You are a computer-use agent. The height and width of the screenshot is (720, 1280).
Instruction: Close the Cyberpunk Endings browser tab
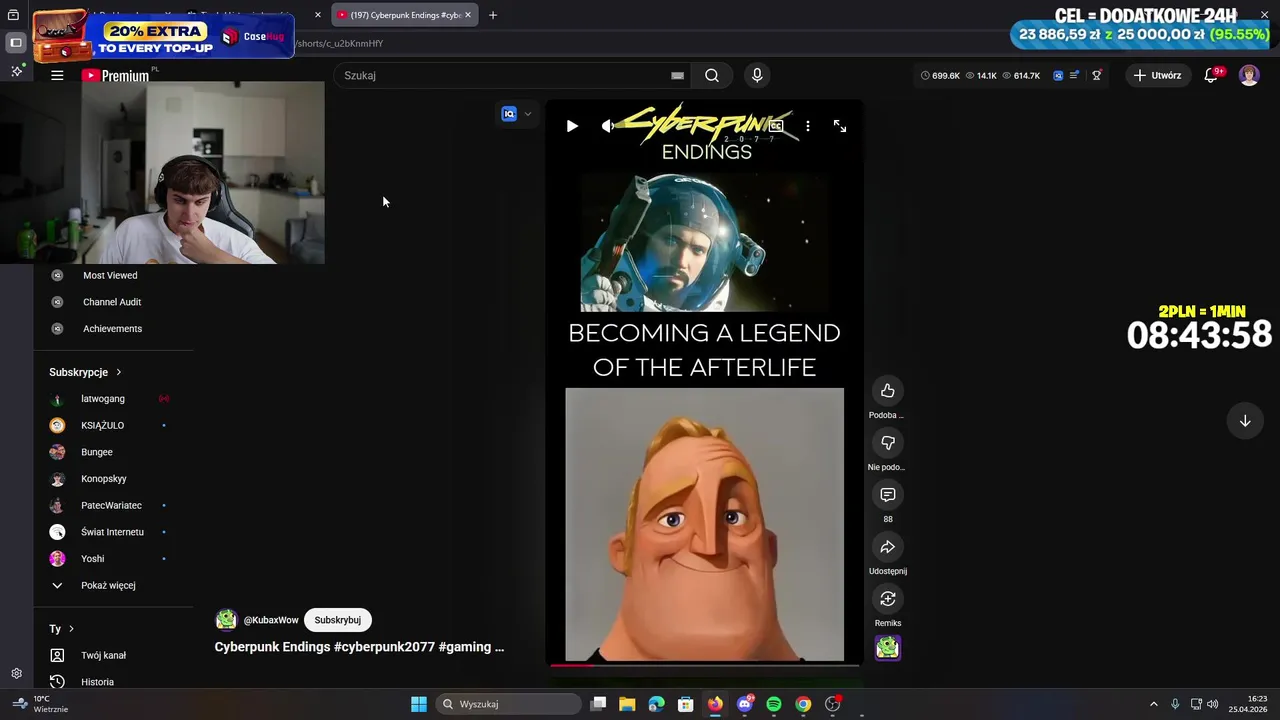click(x=467, y=15)
